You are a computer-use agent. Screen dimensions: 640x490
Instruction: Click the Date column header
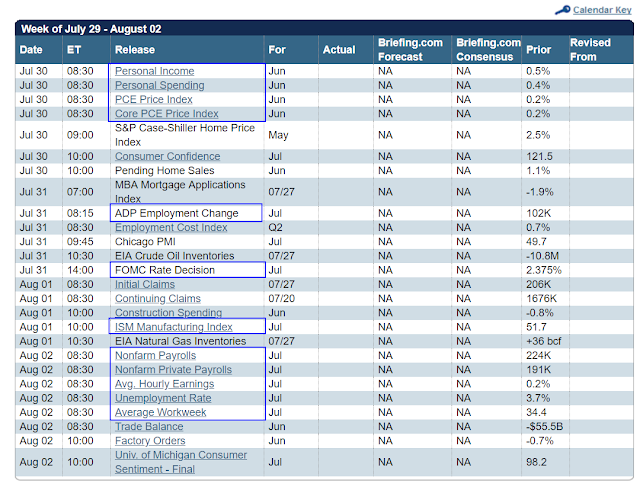(x=31, y=50)
